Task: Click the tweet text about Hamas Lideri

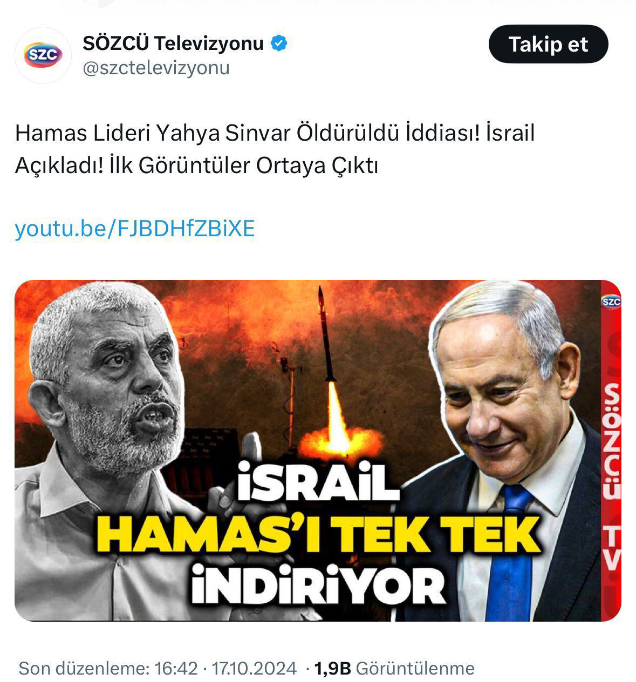Action: pyautogui.click(x=274, y=149)
